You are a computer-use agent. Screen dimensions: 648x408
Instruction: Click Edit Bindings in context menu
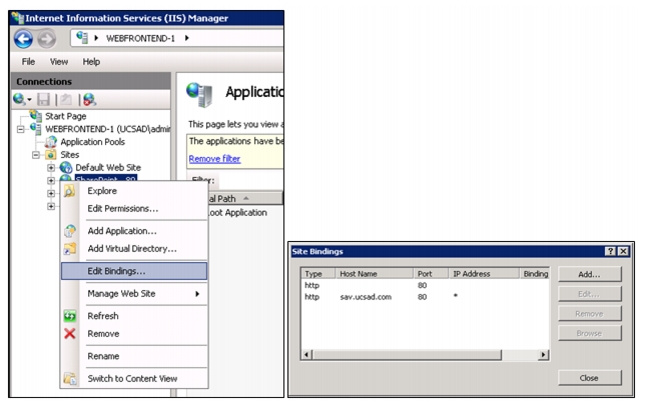(134, 271)
